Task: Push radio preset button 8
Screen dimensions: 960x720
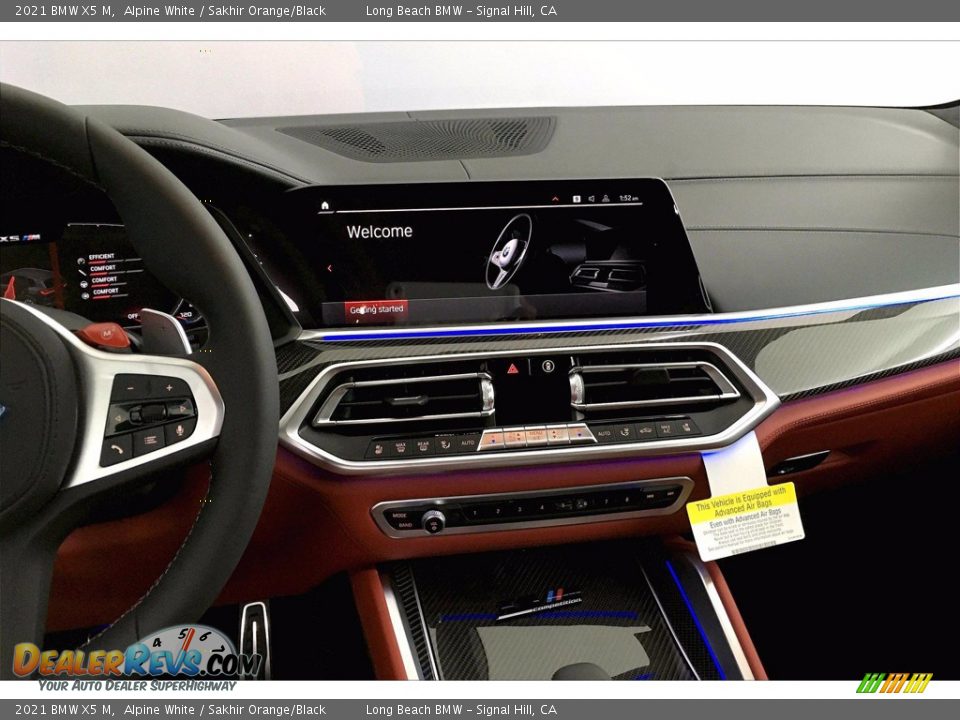Action: (x=627, y=498)
